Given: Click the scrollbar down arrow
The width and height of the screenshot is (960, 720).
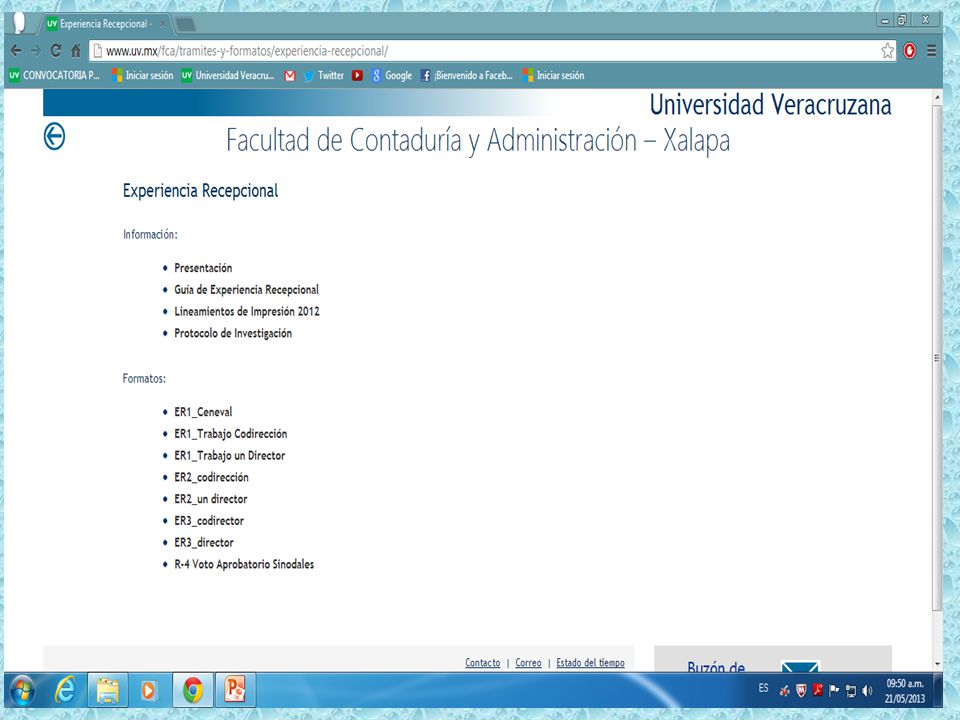Looking at the screenshot, I should pyautogui.click(x=937, y=664).
